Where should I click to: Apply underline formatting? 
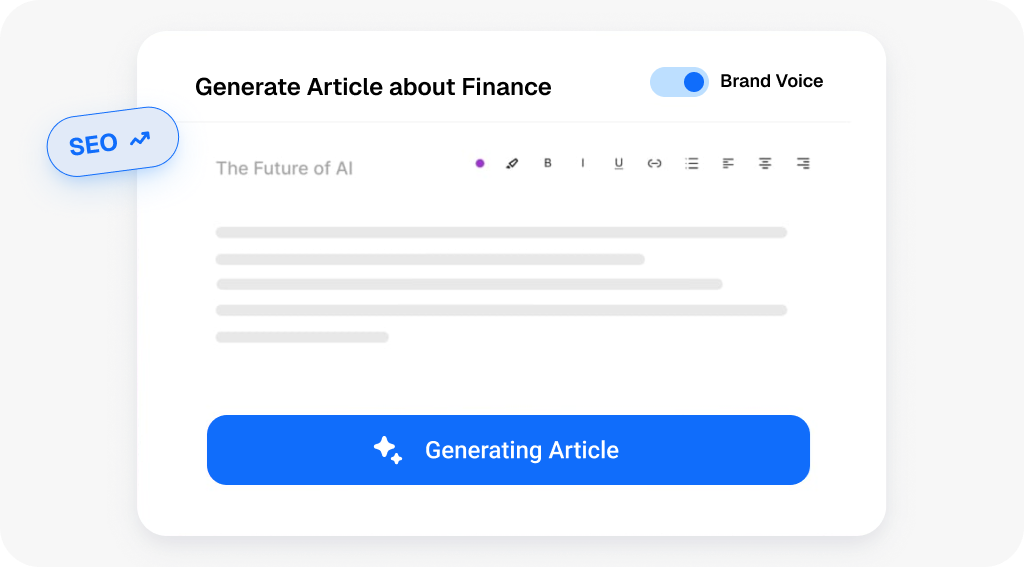[x=618, y=163]
